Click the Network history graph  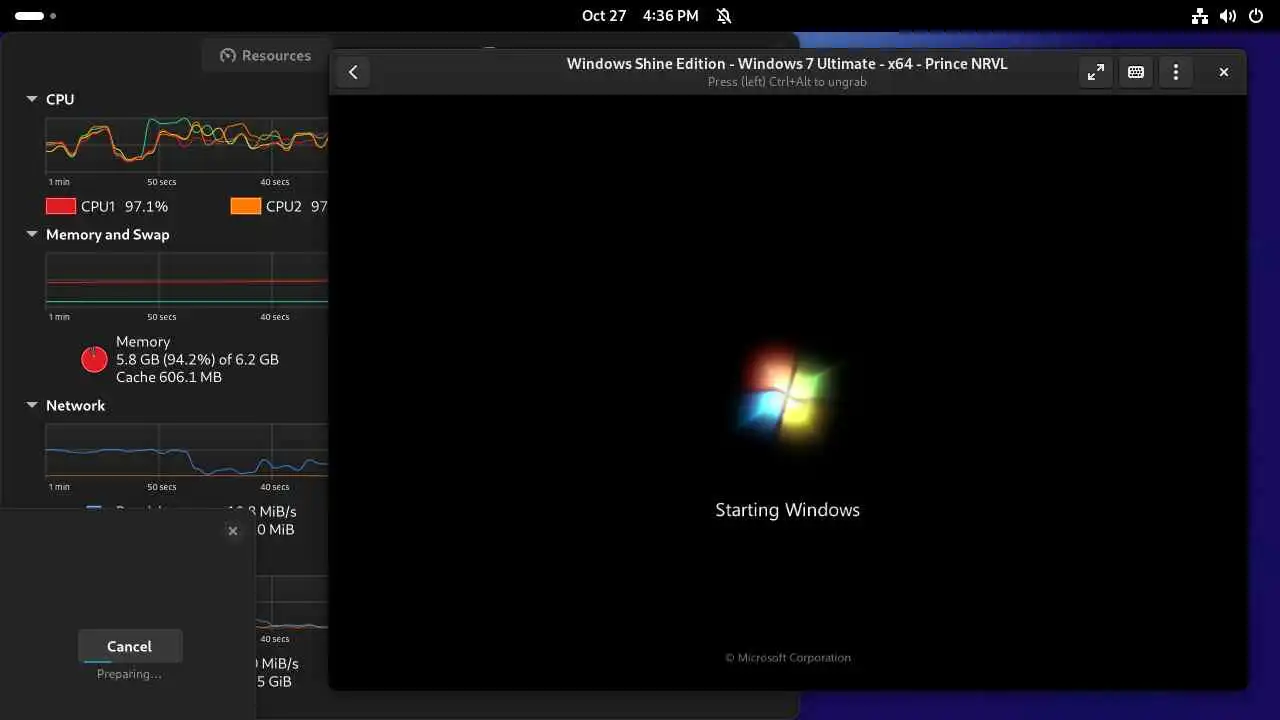187,451
